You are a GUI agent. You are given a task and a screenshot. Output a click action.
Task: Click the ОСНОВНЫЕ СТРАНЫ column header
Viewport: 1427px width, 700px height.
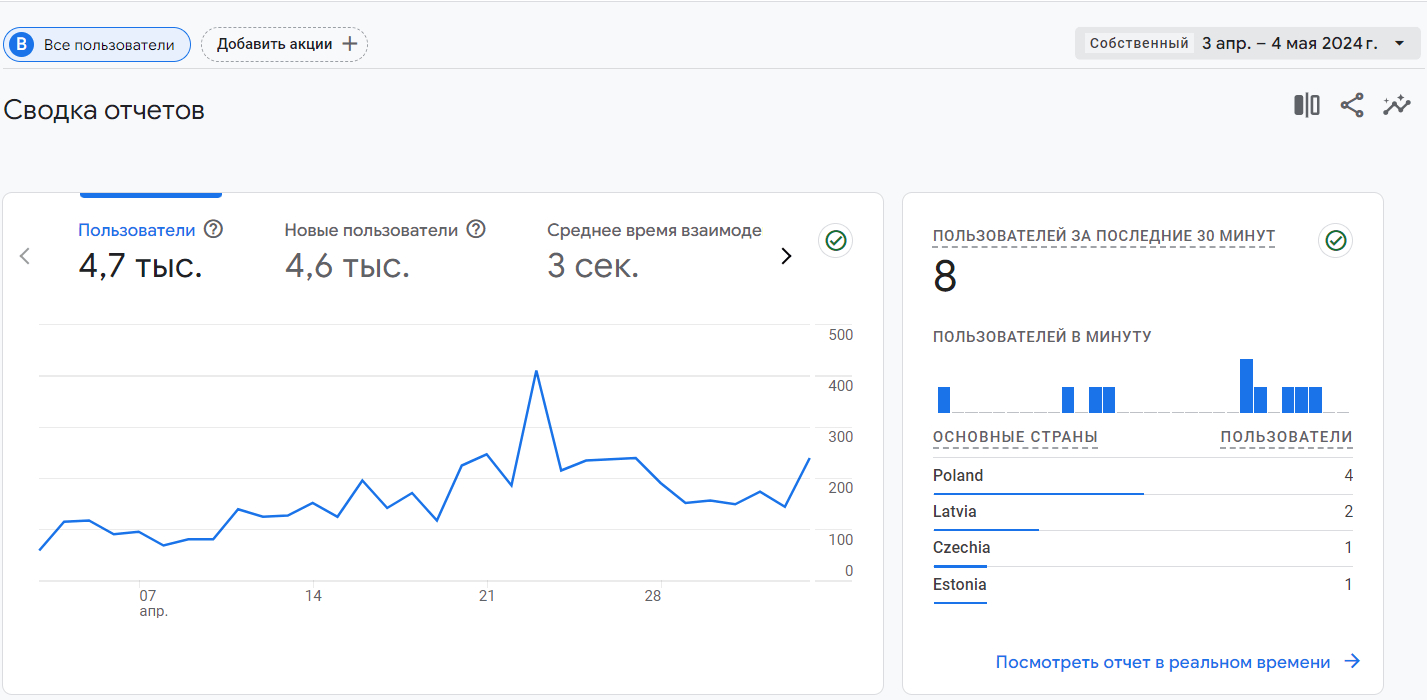[x=1015, y=437]
